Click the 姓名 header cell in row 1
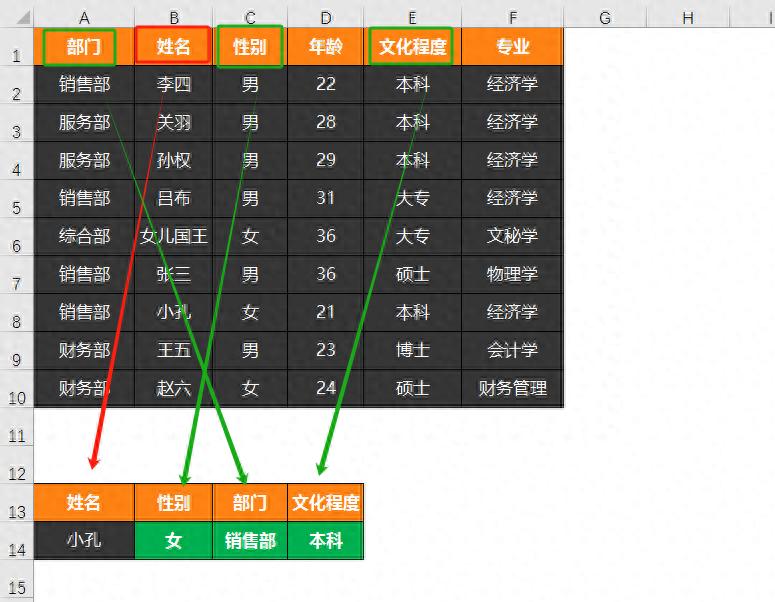Screen dimensions: 775x602 173,46
